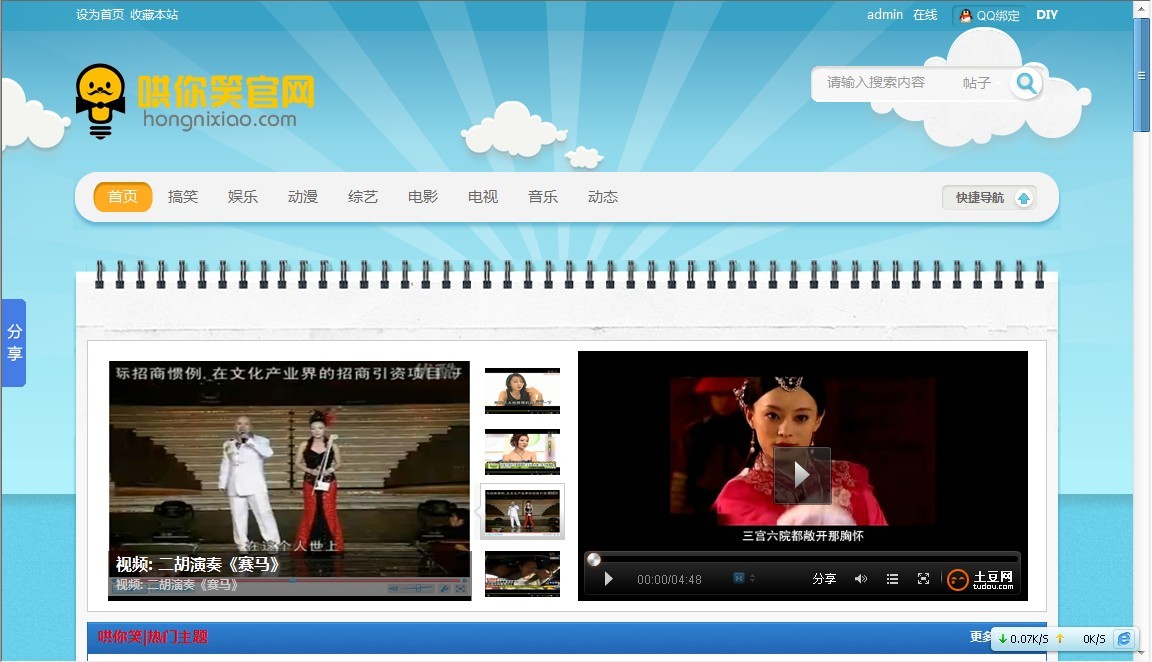This screenshot has height=662, width=1152.
Task: Click the 00:00/04:48 time display
Action: tap(669, 580)
